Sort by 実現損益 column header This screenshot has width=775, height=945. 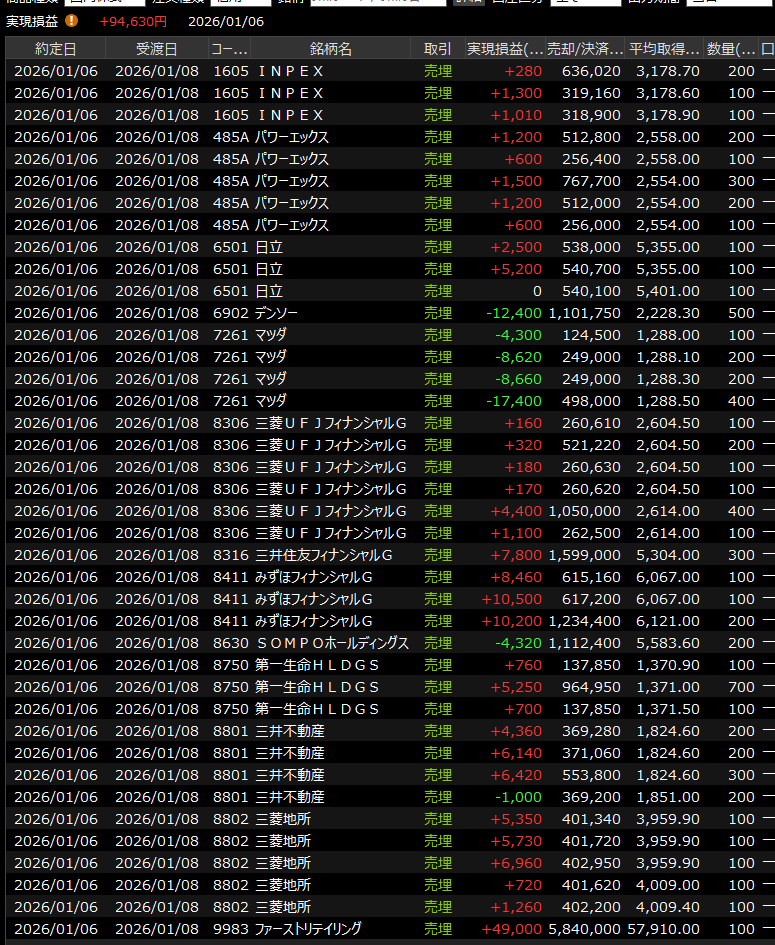505,49
